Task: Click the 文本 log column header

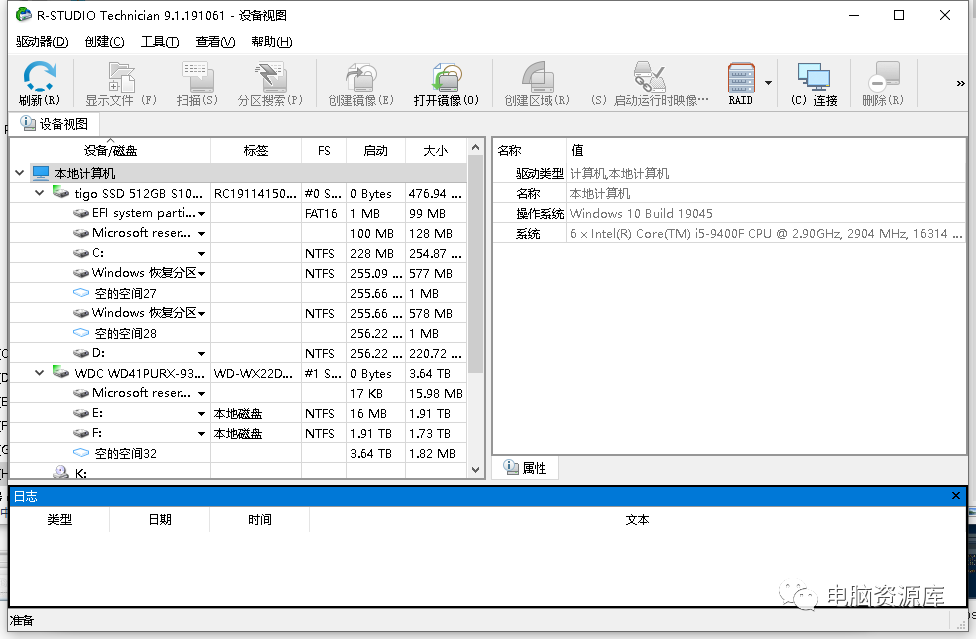Action: coord(637,520)
